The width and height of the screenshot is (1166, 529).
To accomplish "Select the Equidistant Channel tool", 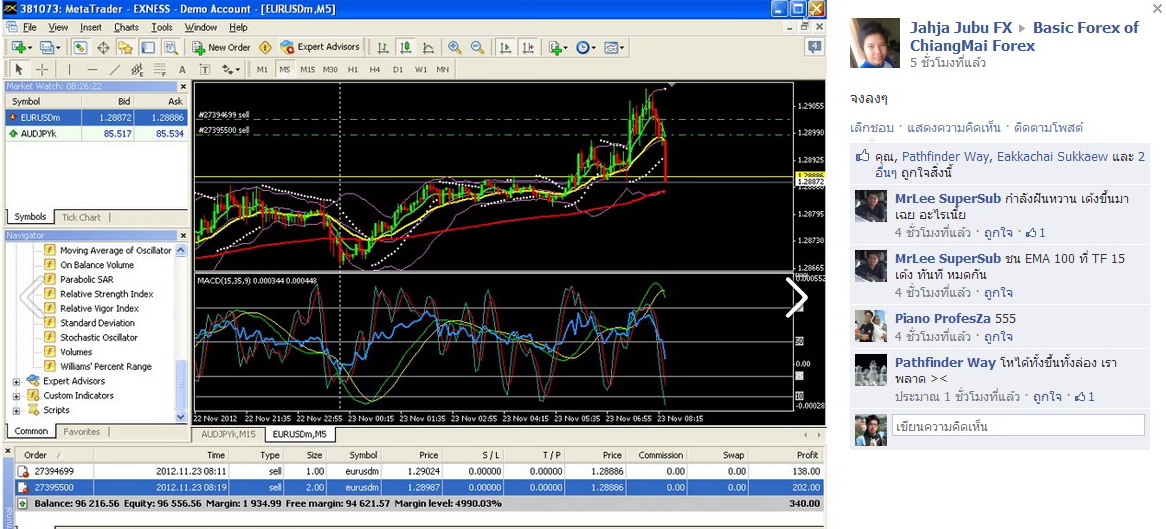I will click(137, 69).
